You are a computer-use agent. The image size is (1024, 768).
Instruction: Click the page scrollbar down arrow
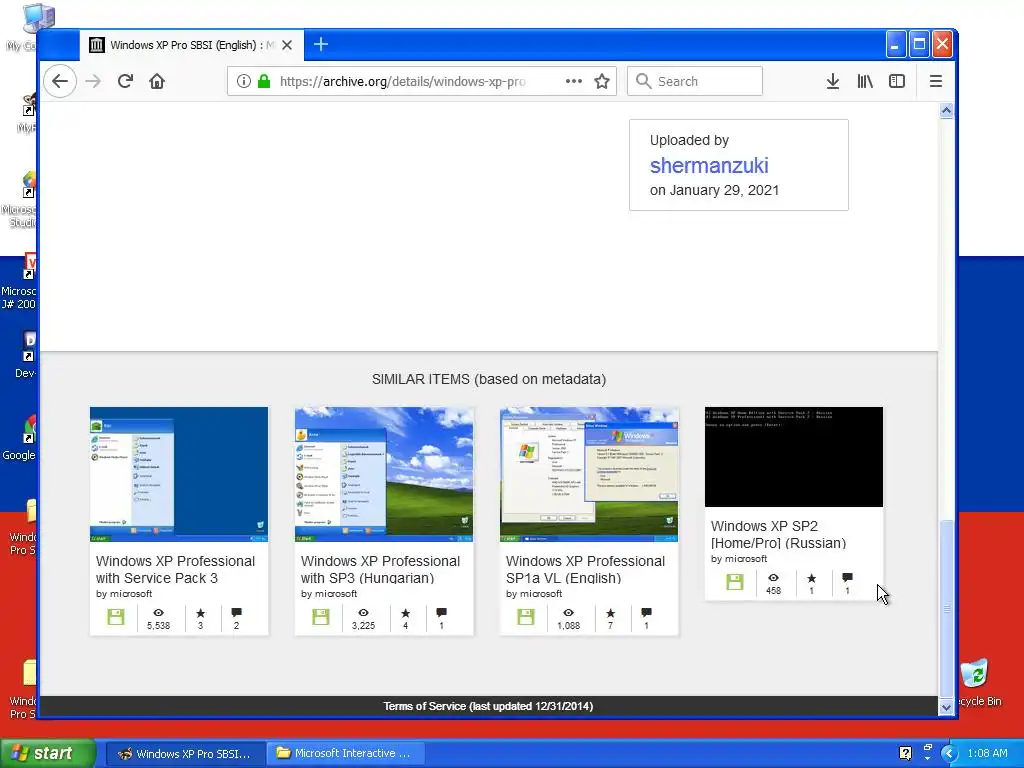[946, 707]
